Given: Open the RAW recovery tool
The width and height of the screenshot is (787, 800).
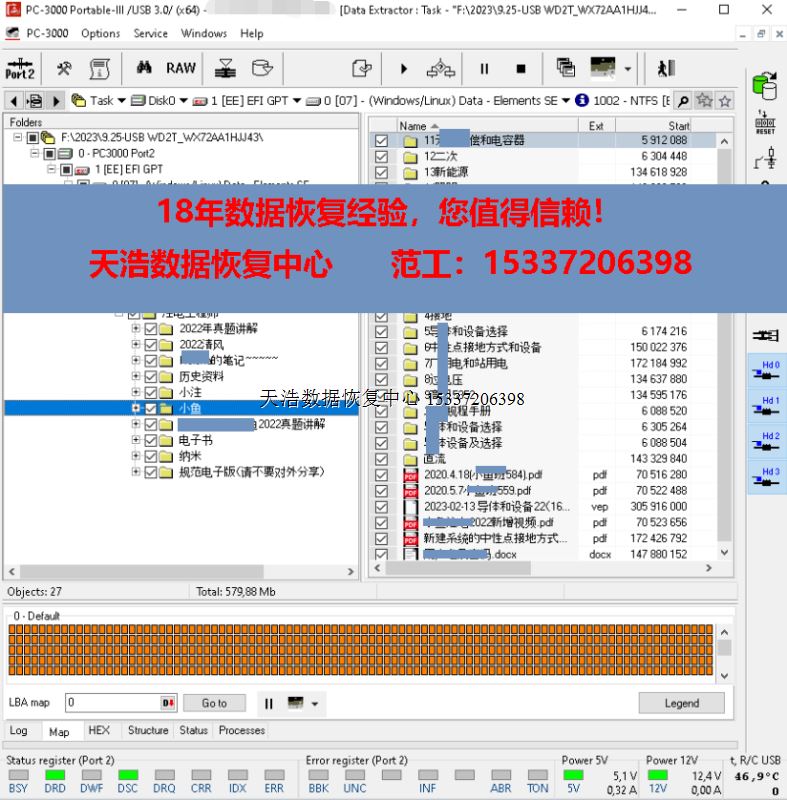Looking at the screenshot, I should click(x=181, y=68).
